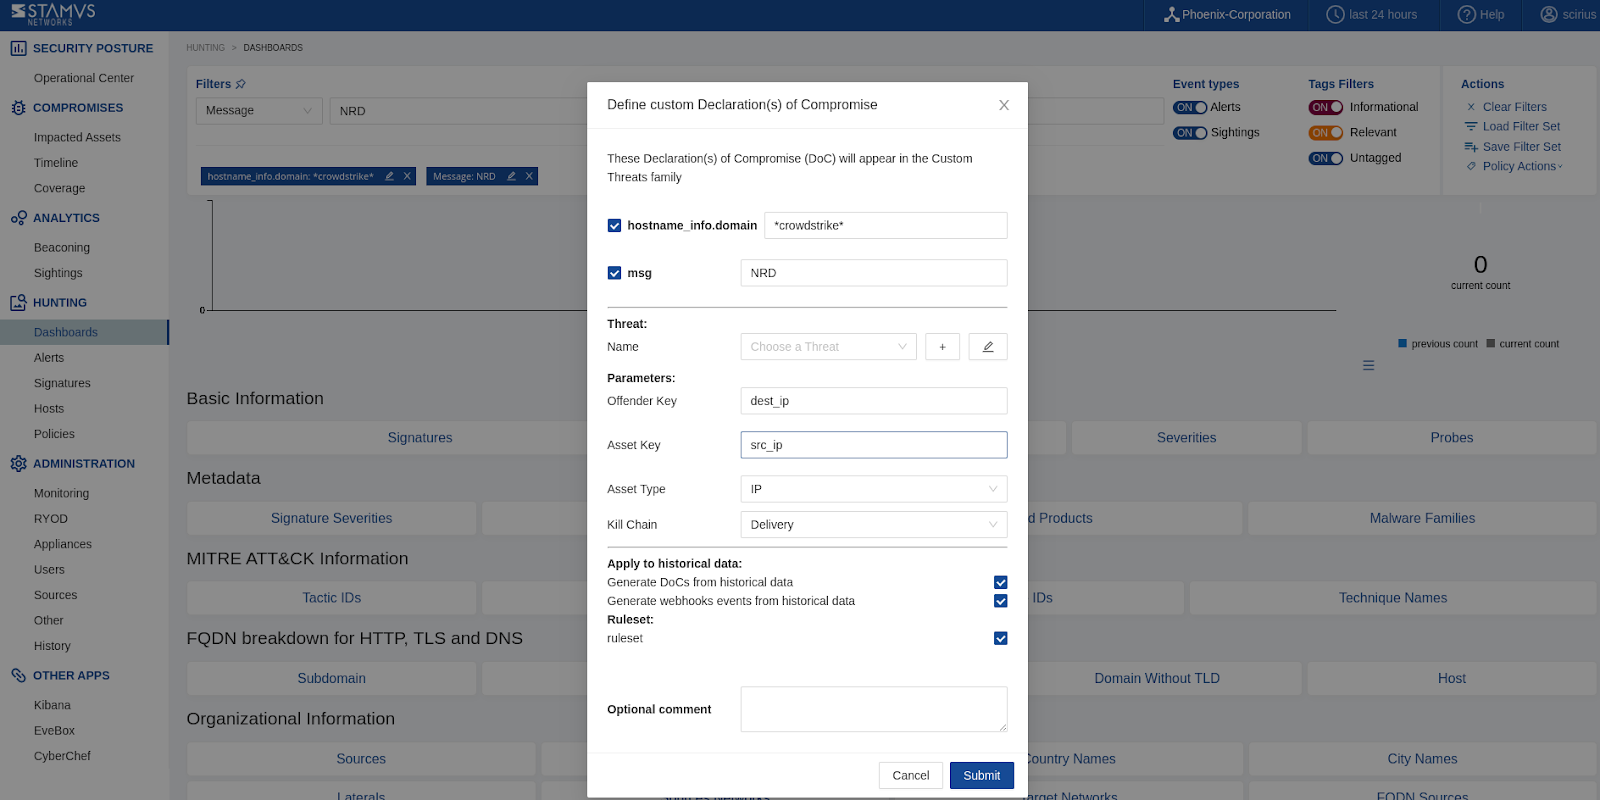Click the Security Posture section icon
This screenshot has height=800, width=1600.
coord(18,48)
